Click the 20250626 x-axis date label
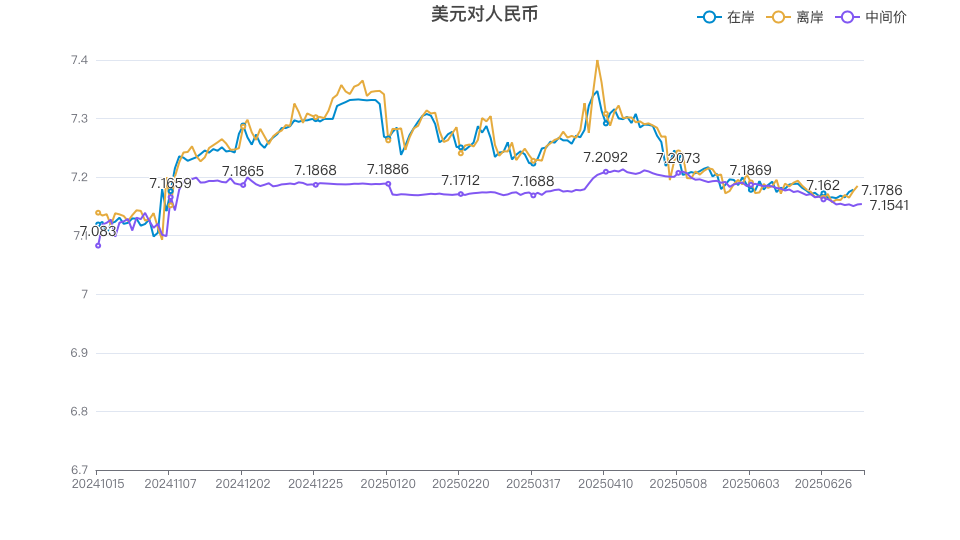 click(821, 484)
